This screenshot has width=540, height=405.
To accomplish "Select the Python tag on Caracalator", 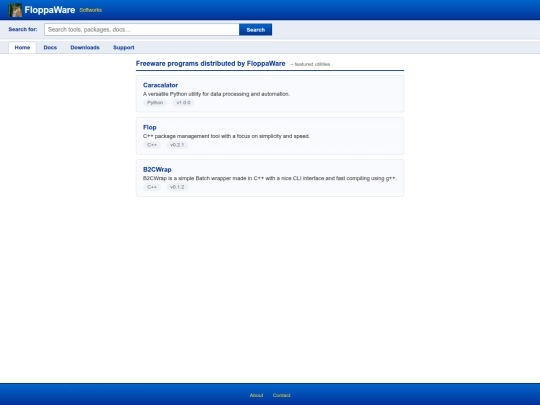I will click(x=155, y=103).
